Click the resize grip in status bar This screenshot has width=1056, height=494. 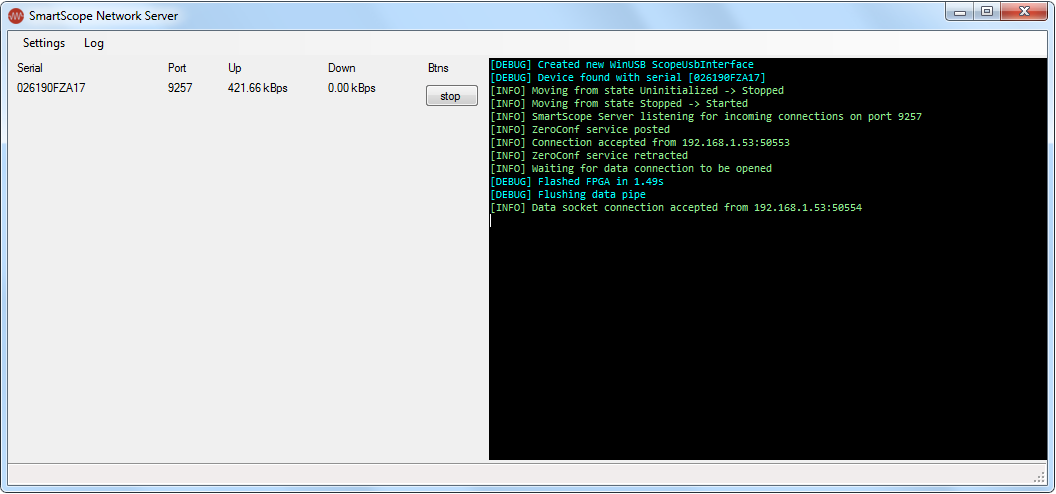(x=1039, y=476)
